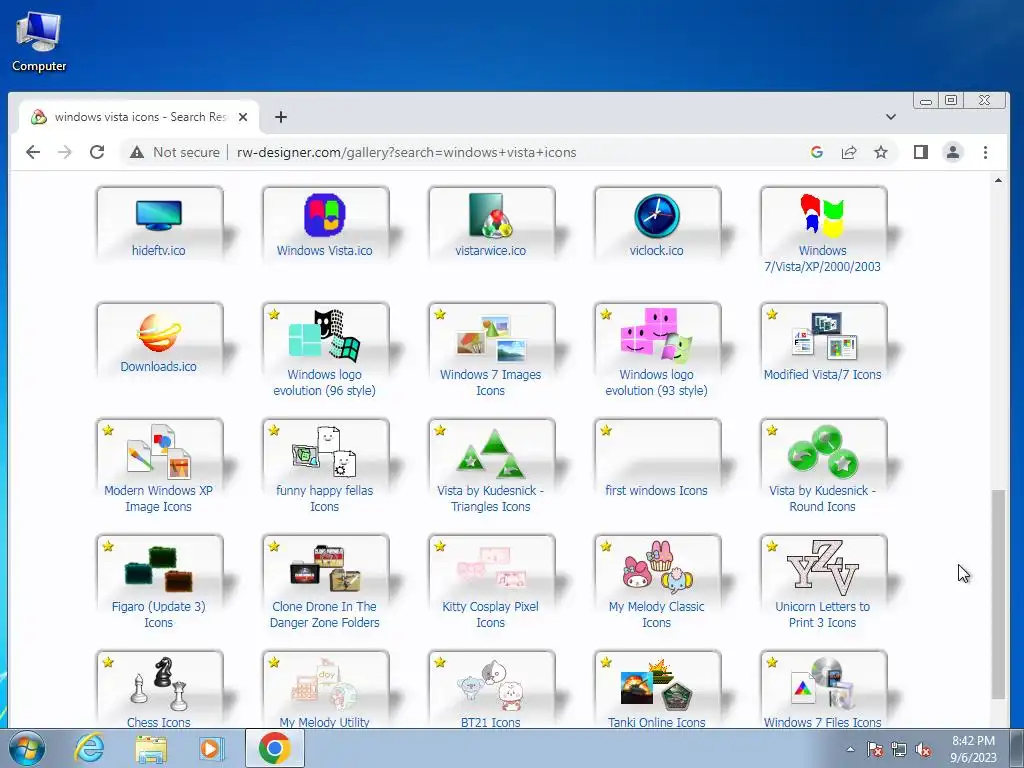The image size is (1024, 768).
Task: Click the 'Downloads.ico' text link
Action: click(159, 367)
